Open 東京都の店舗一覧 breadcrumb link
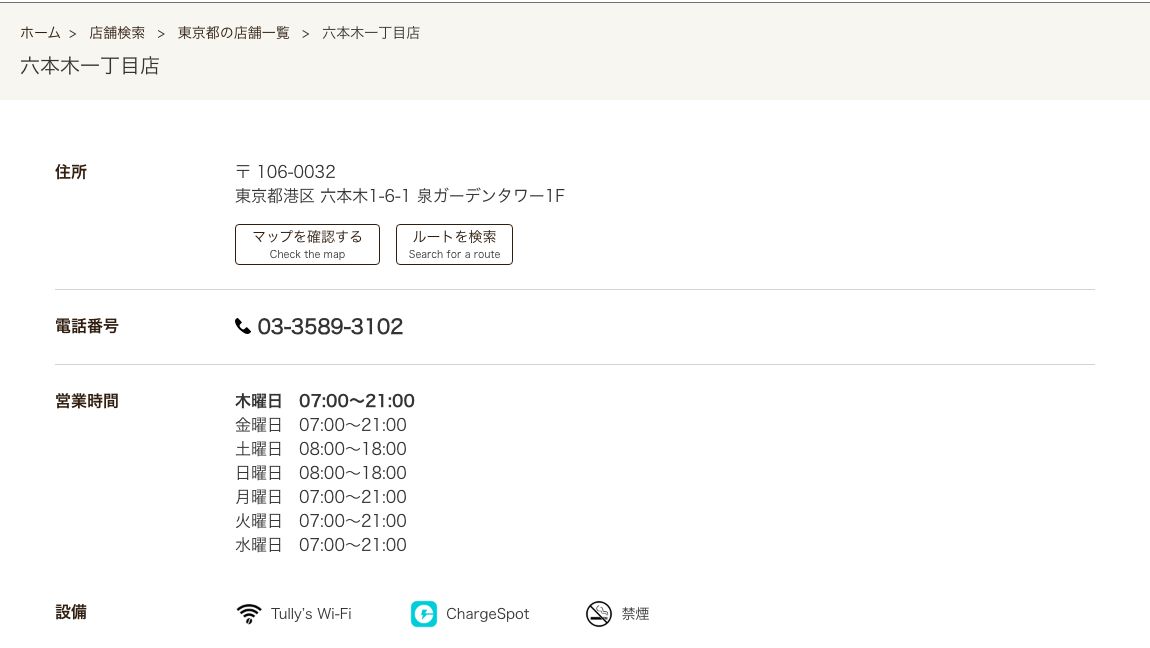 (x=234, y=33)
